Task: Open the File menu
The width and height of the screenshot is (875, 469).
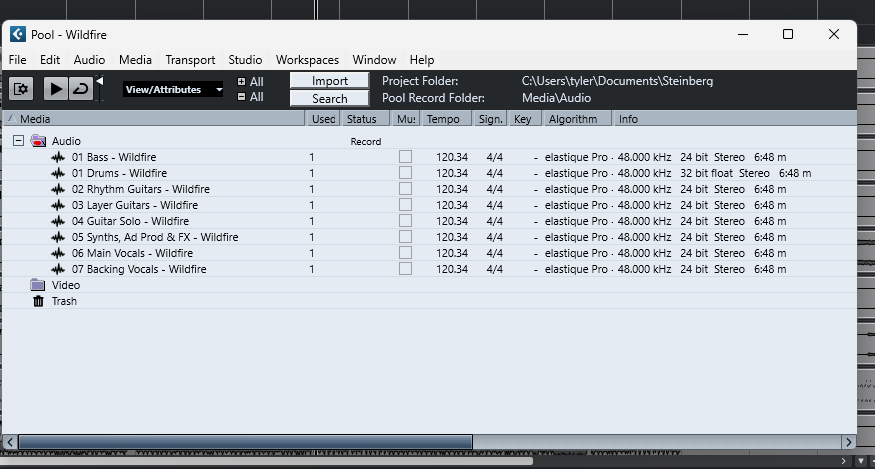Action: click(x=17, y=60)
